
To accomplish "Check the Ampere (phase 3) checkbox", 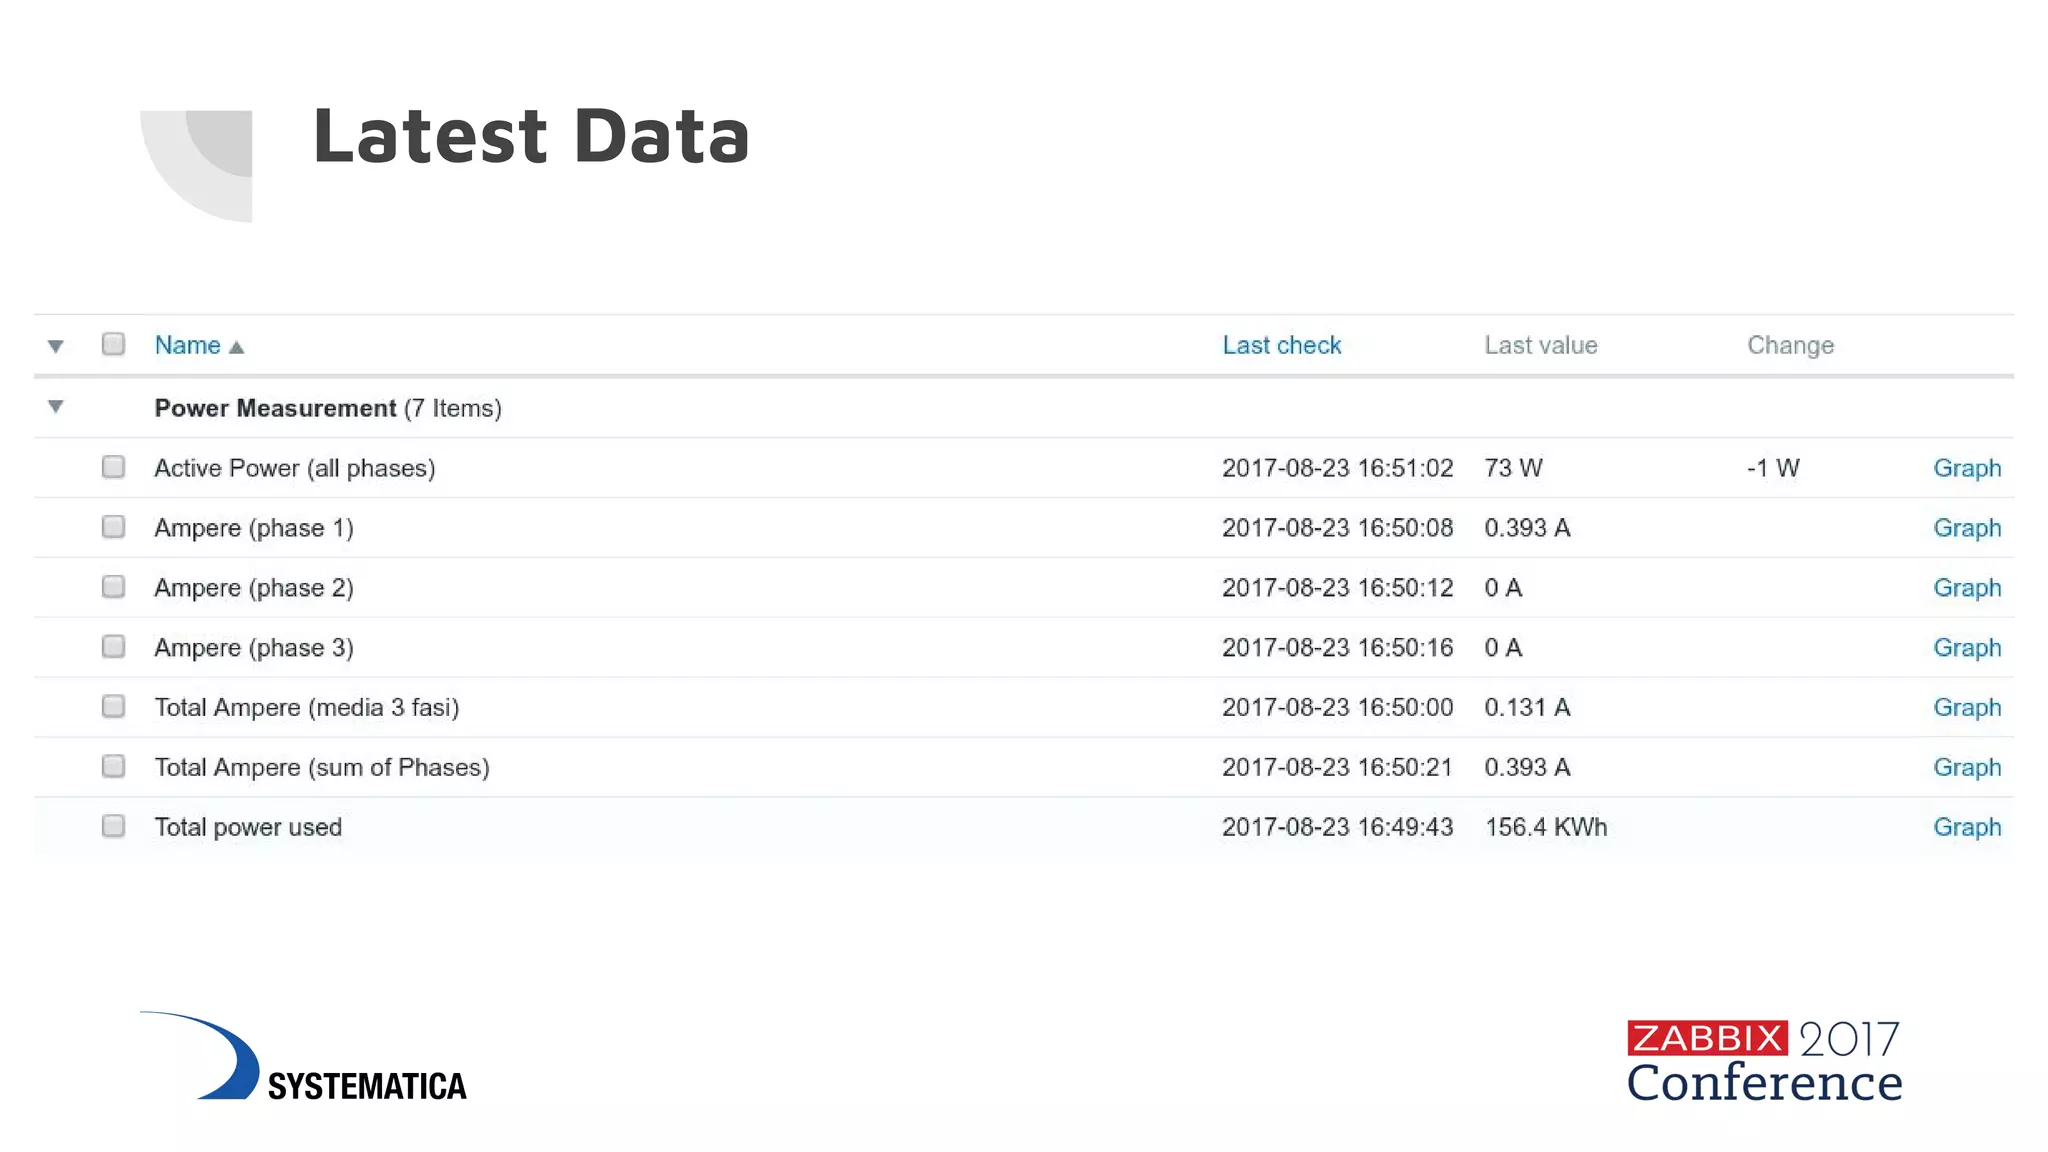I will 113,647.
